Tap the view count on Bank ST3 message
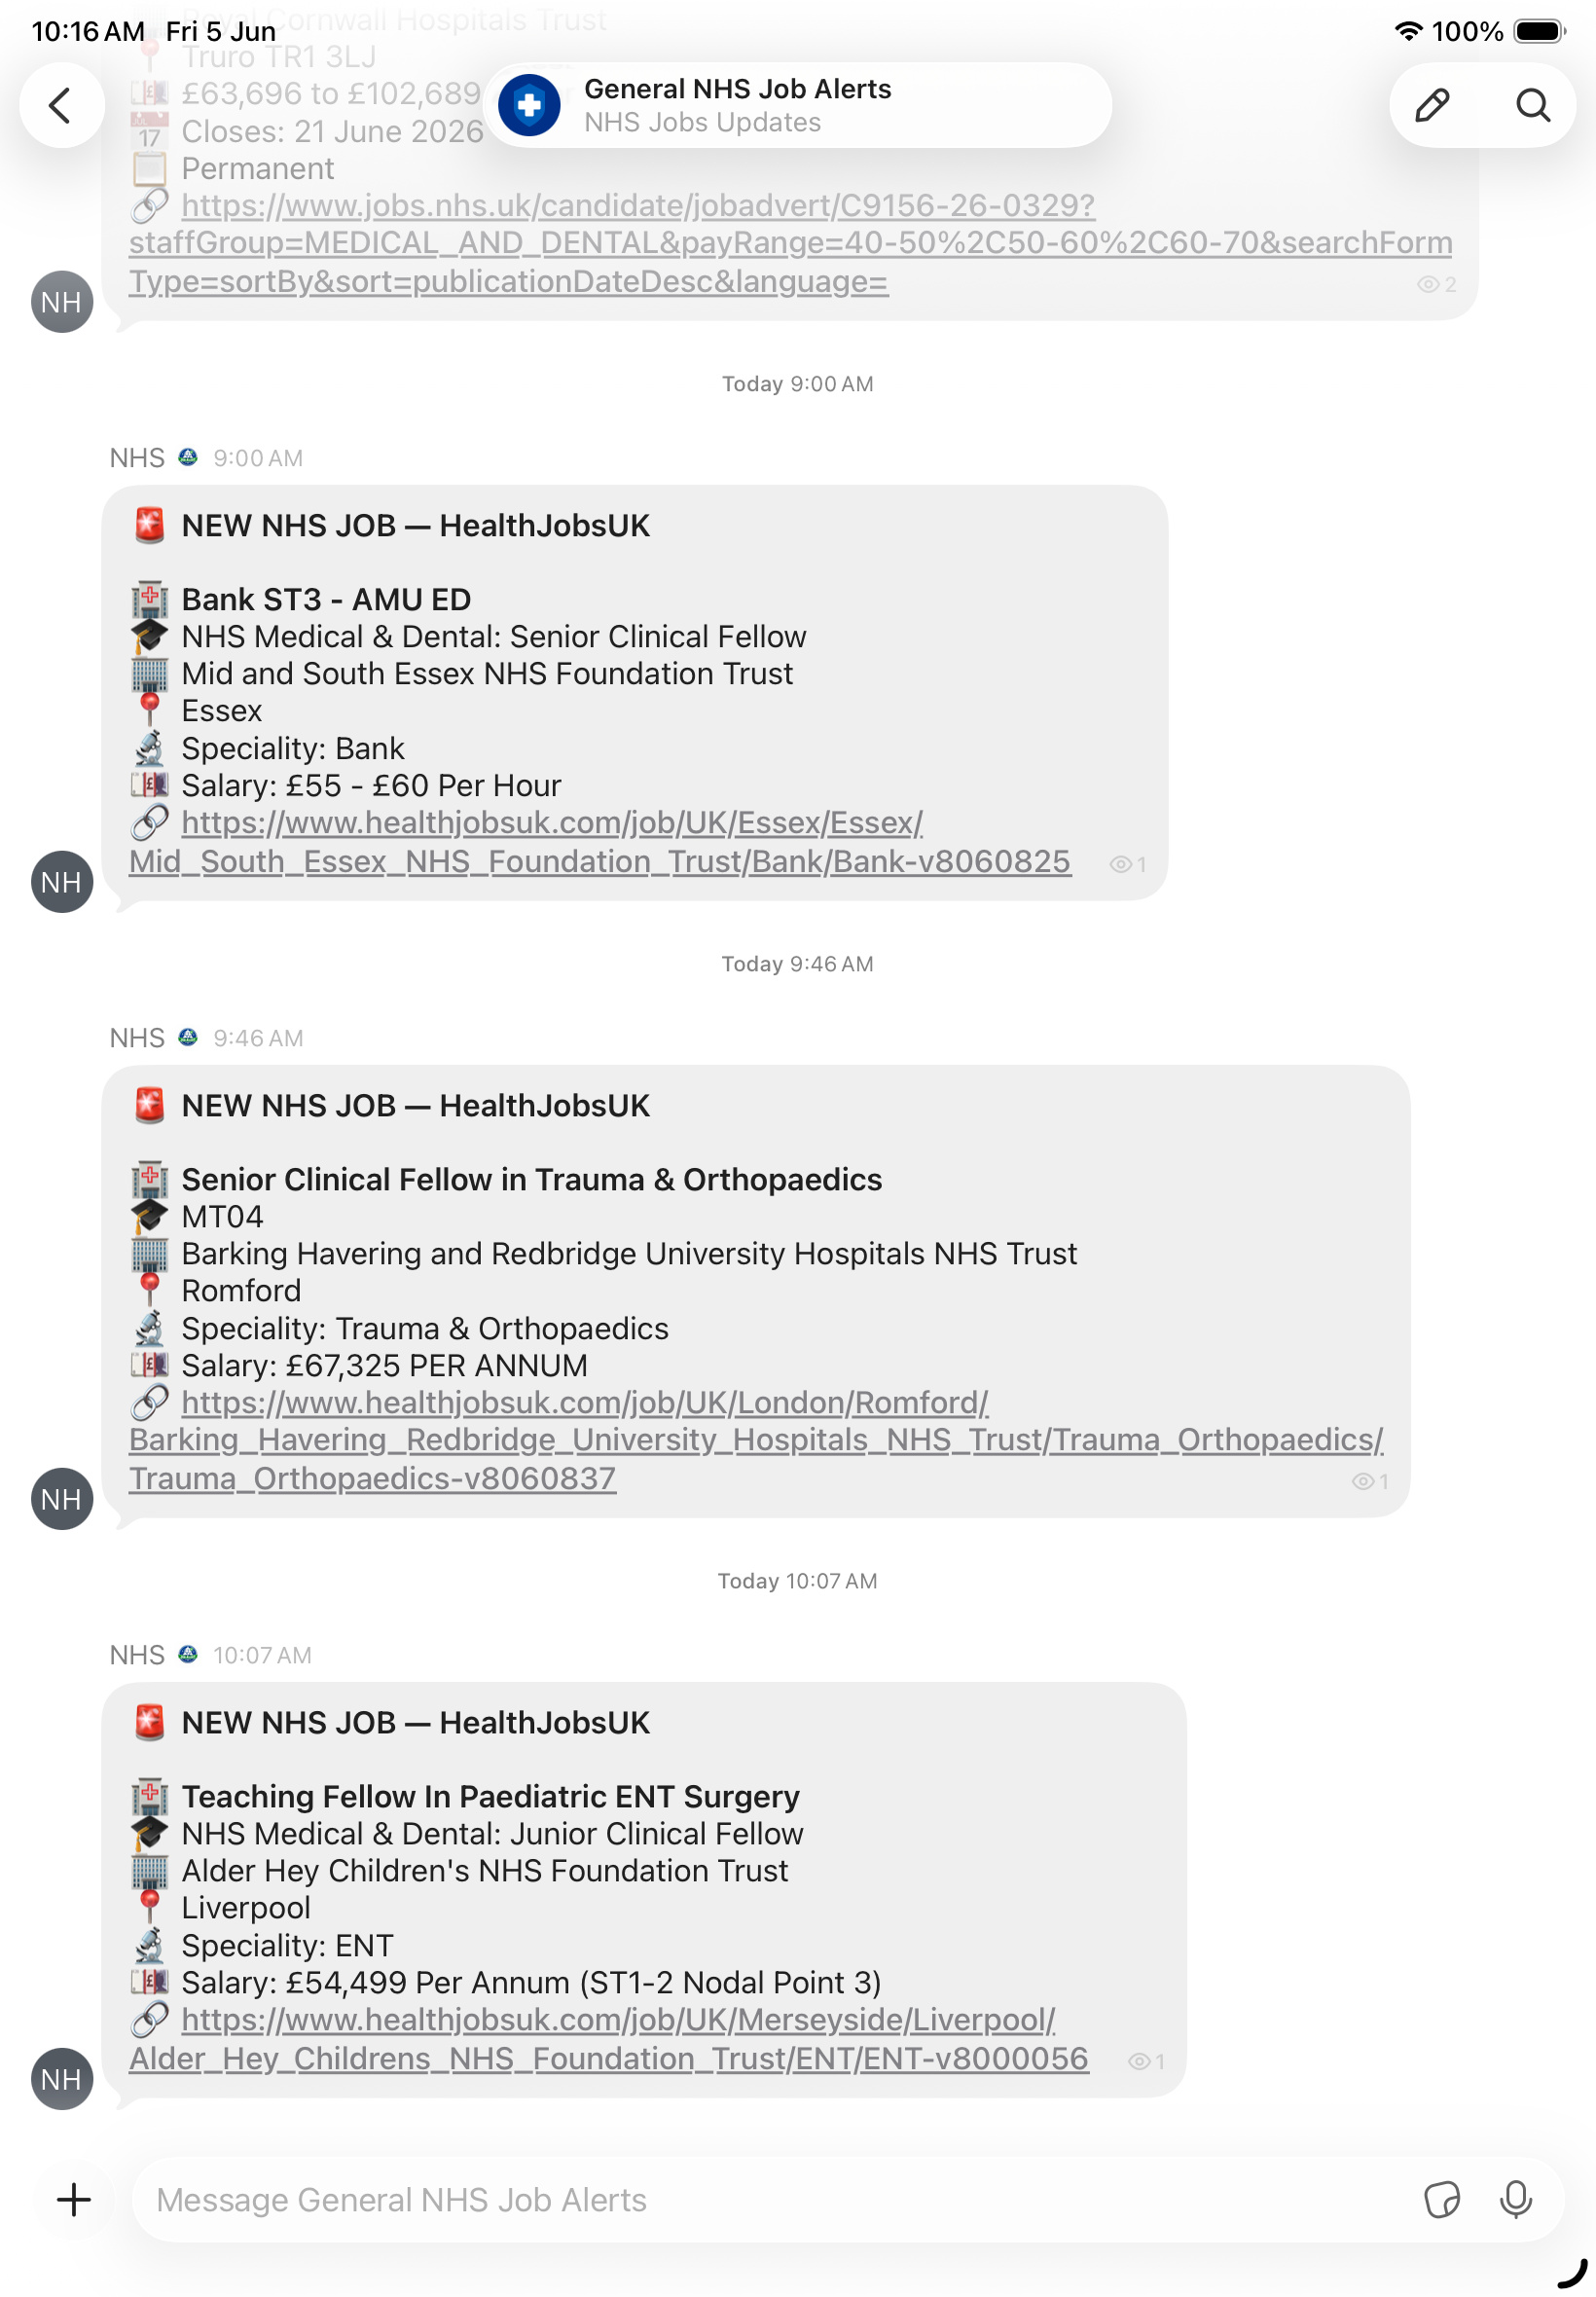This screenshot has width=1596, height=2297. click(1128, 864)
